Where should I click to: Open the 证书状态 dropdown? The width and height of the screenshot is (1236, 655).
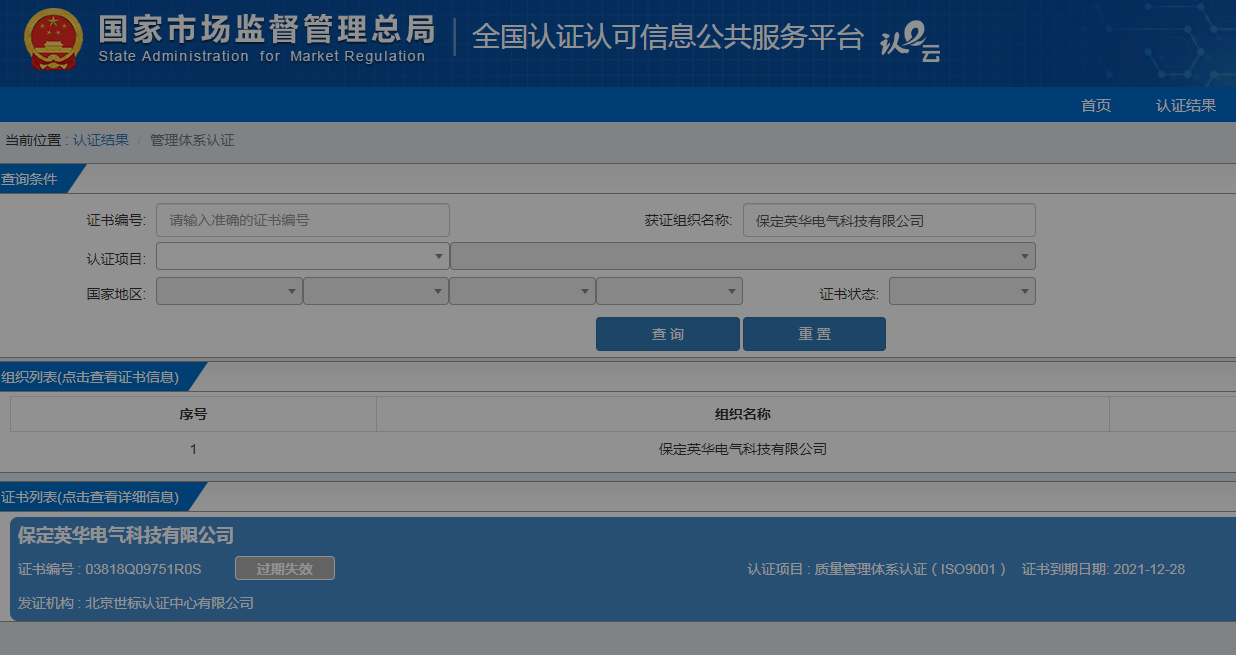tap(962, 291)
